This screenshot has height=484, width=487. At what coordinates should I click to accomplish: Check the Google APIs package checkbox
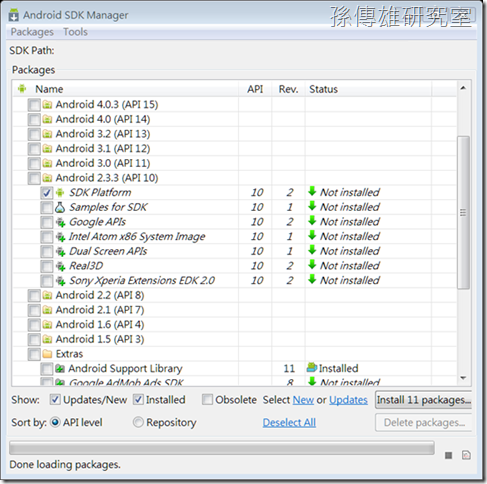47,222
